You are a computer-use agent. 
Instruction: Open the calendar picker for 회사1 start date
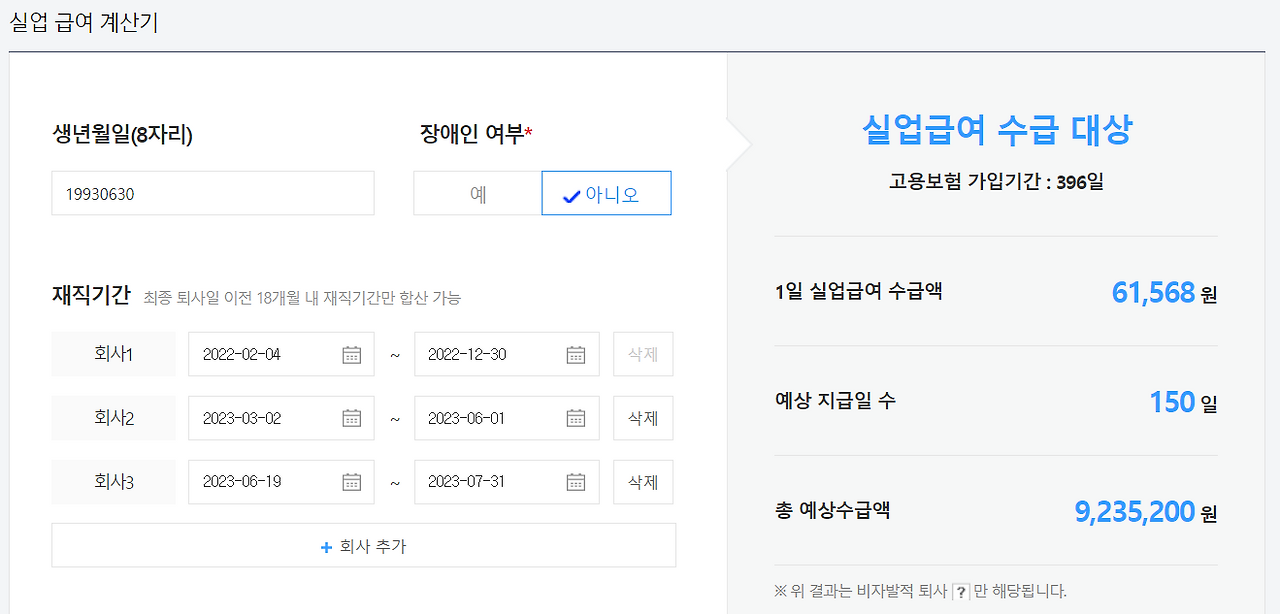pos(350,354)
